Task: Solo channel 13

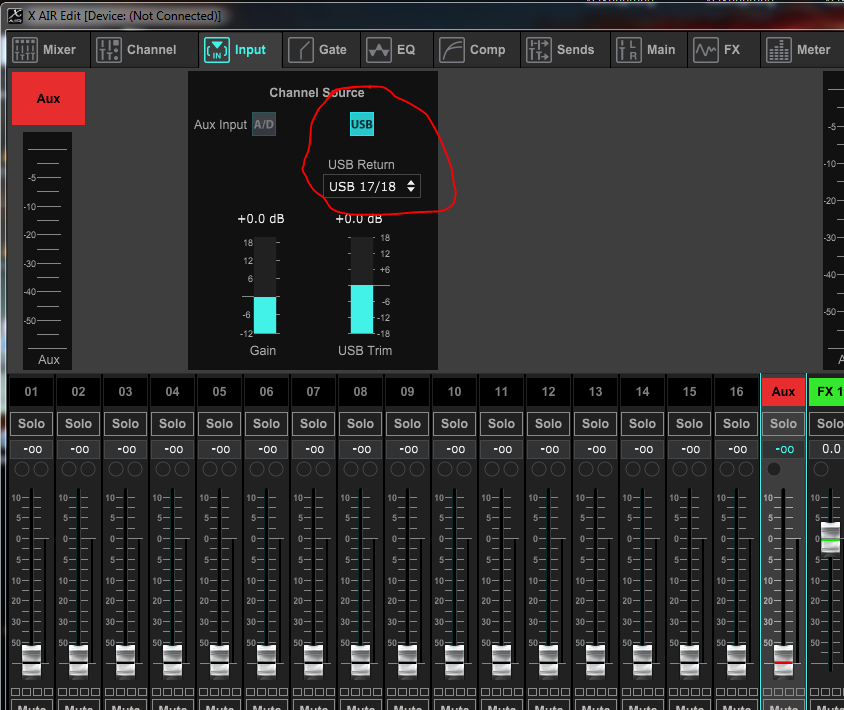Action: [x=595, y=424]
